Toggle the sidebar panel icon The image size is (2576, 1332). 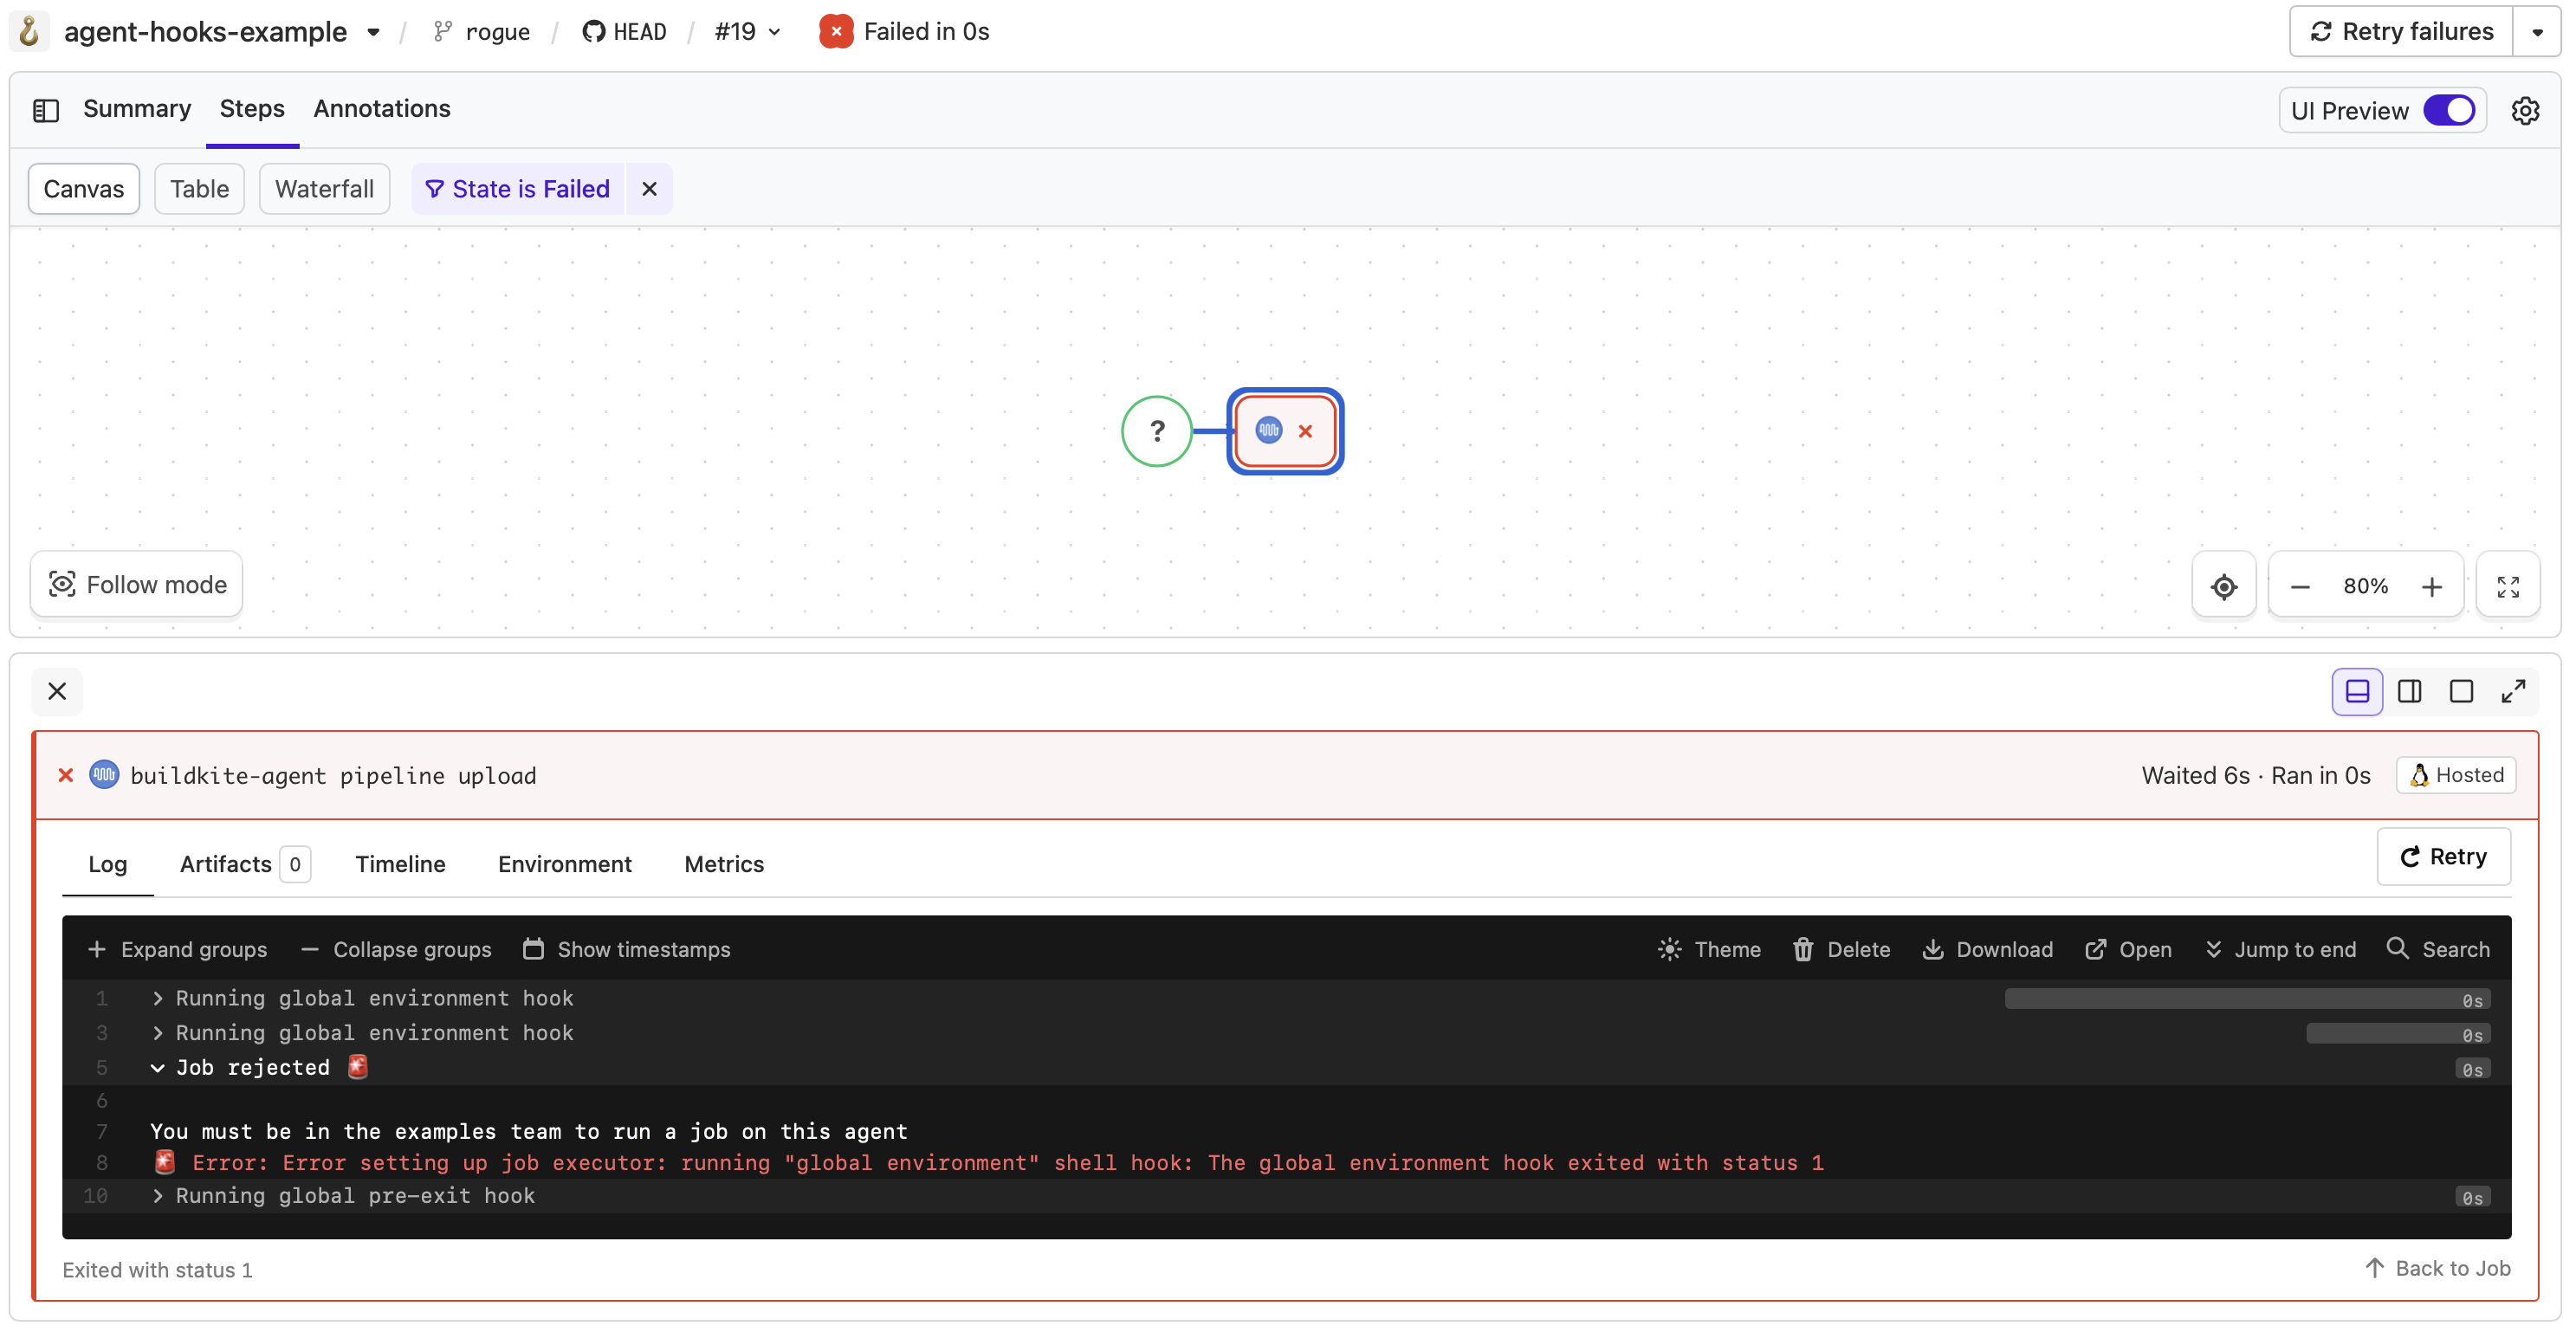point(46,110)
